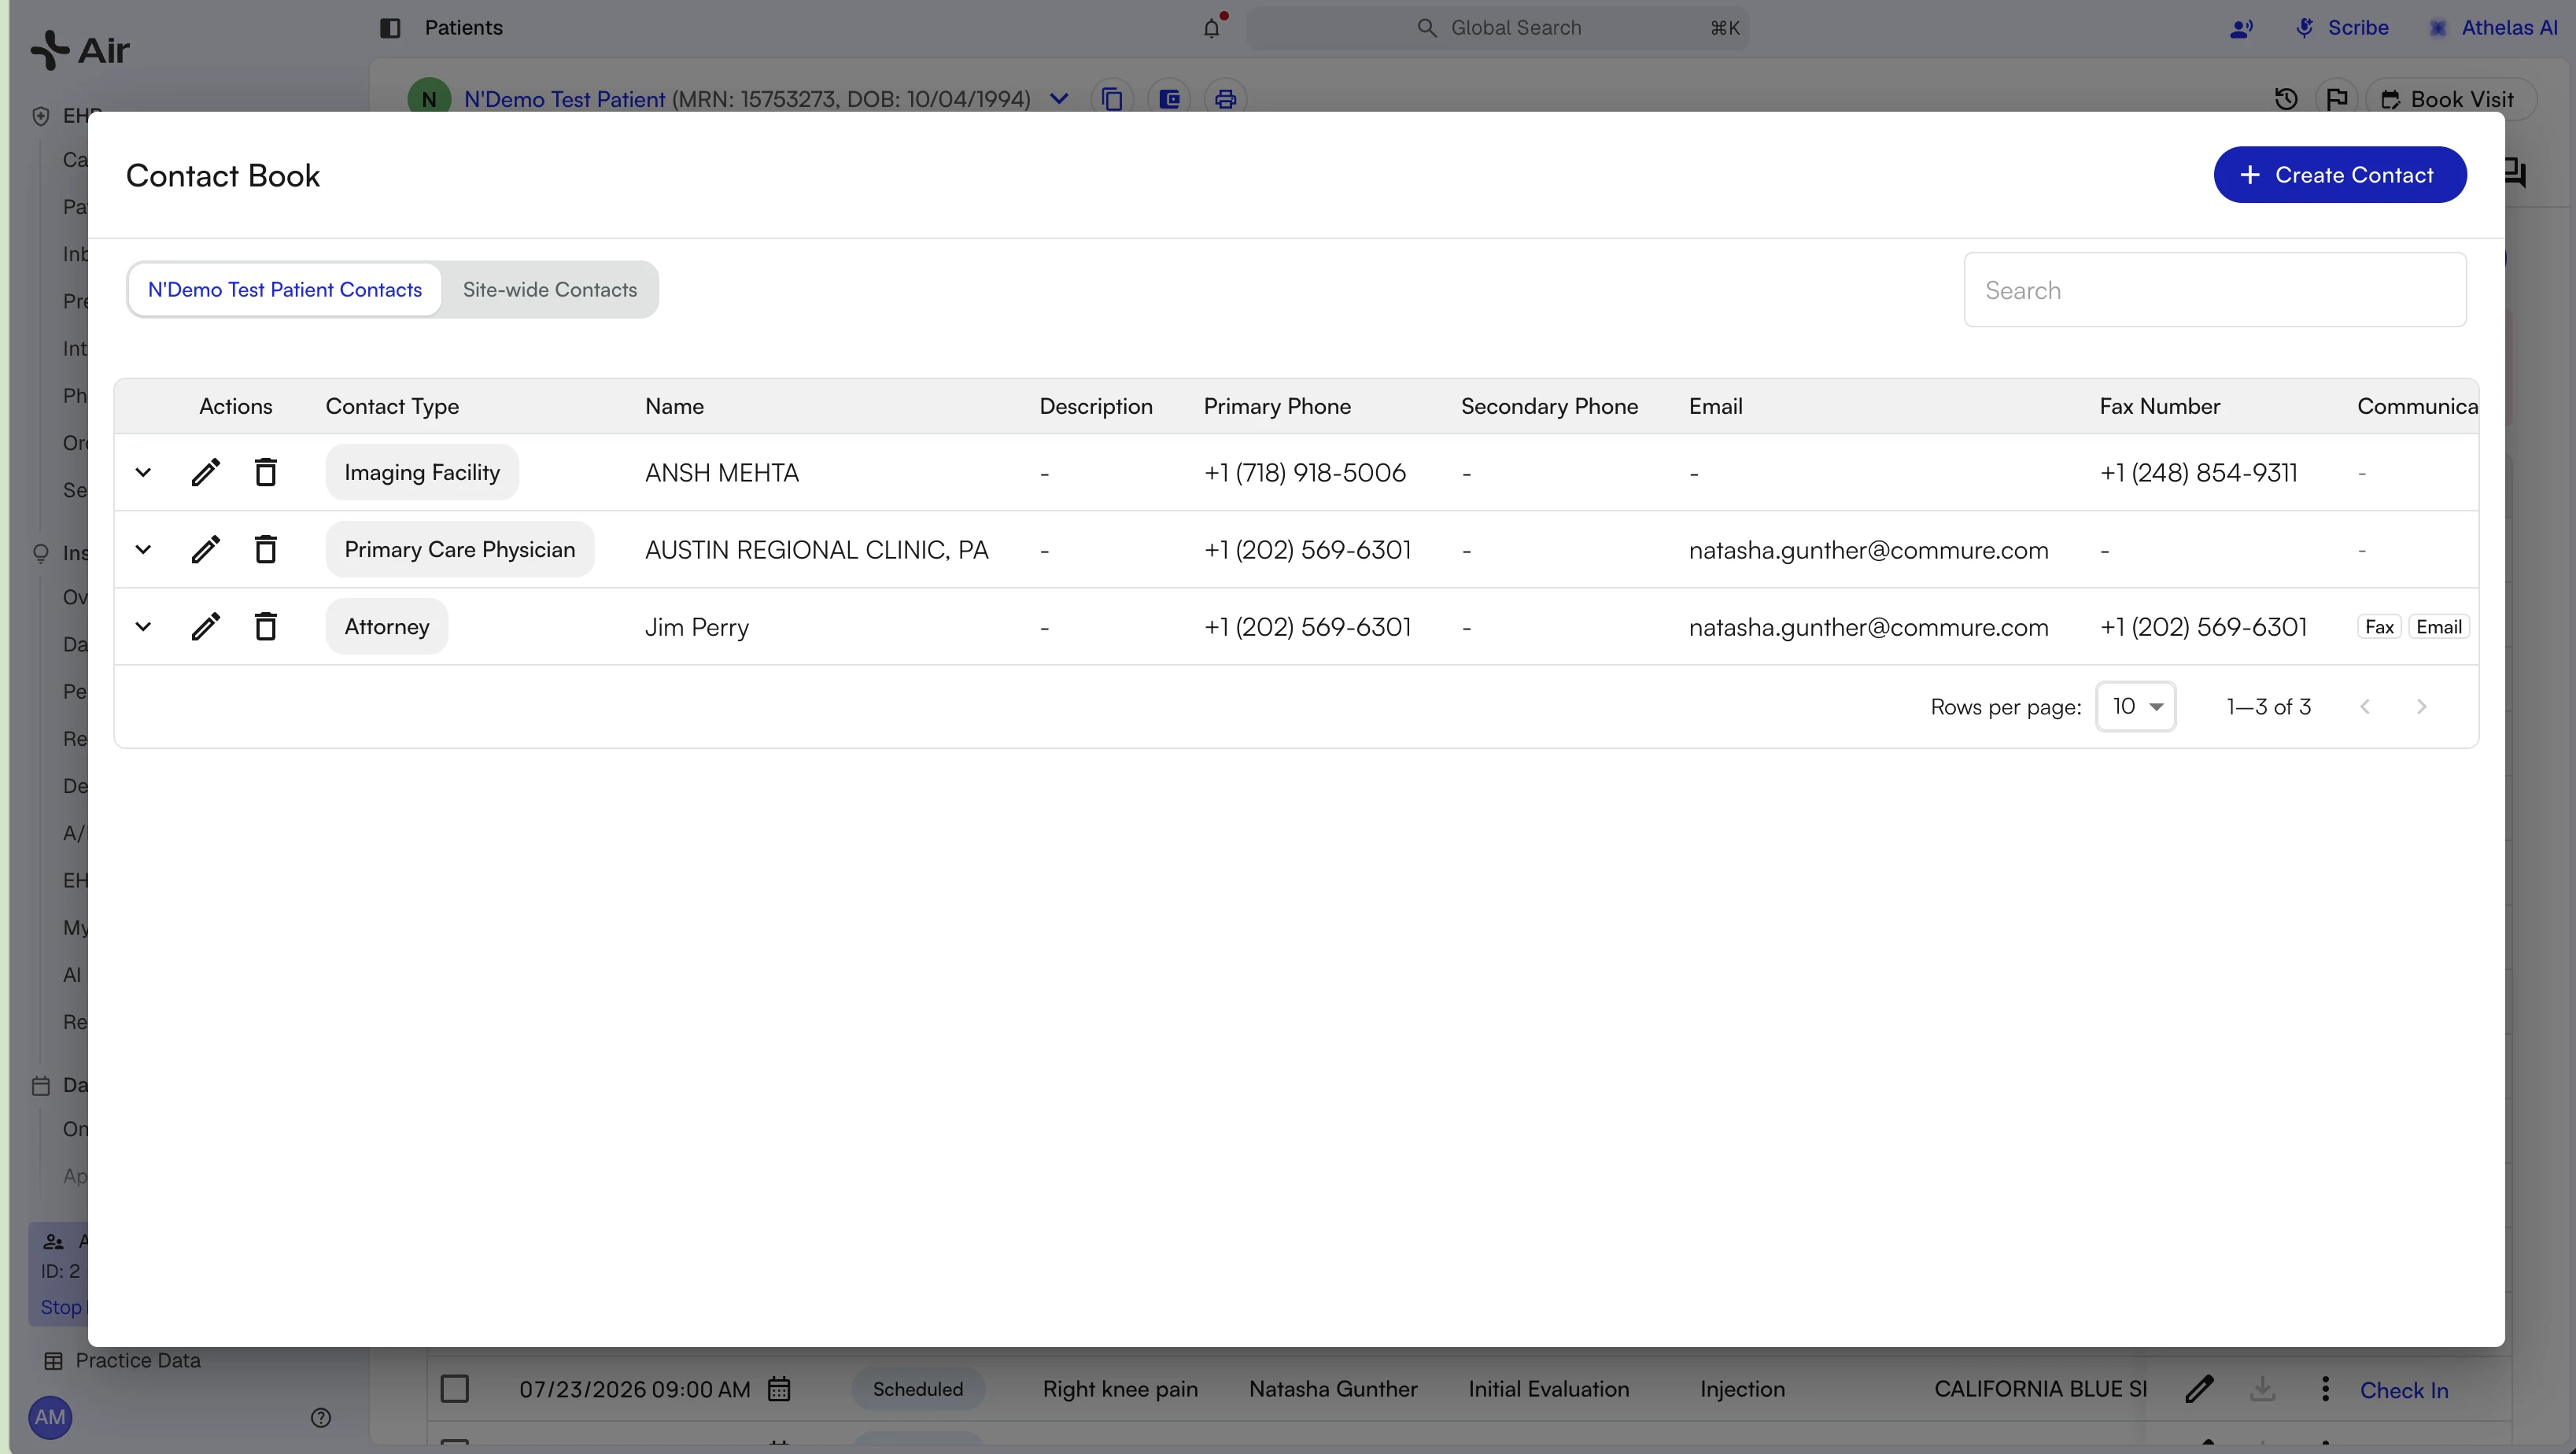This screenshot has width=2576, height=1454.
Task: Go to next page of contacts
Action: (2421, 706)
